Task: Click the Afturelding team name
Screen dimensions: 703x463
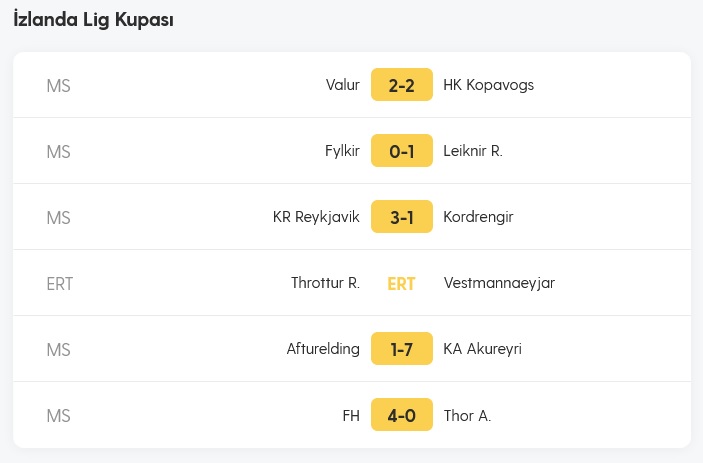Action: tap(323, 349)
